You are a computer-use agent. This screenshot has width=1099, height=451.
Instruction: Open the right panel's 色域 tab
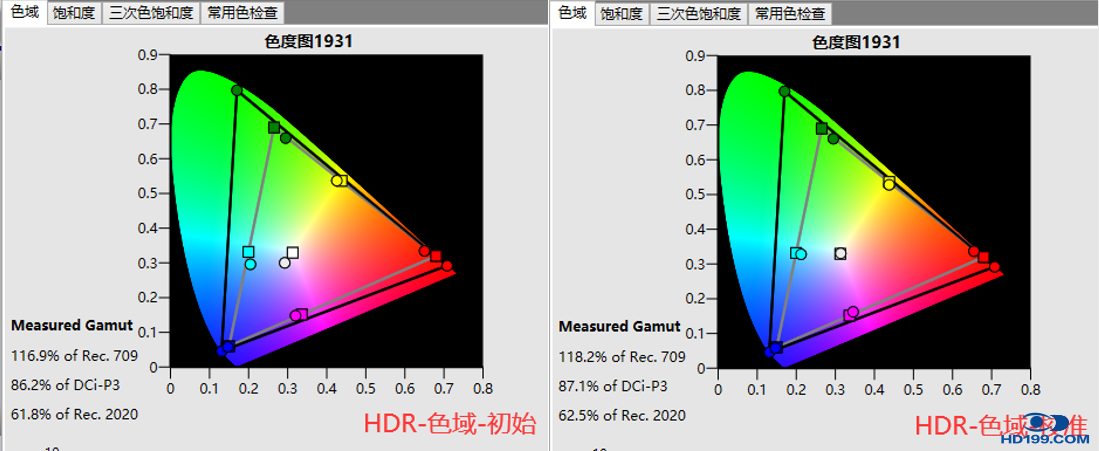coord(572,13)
